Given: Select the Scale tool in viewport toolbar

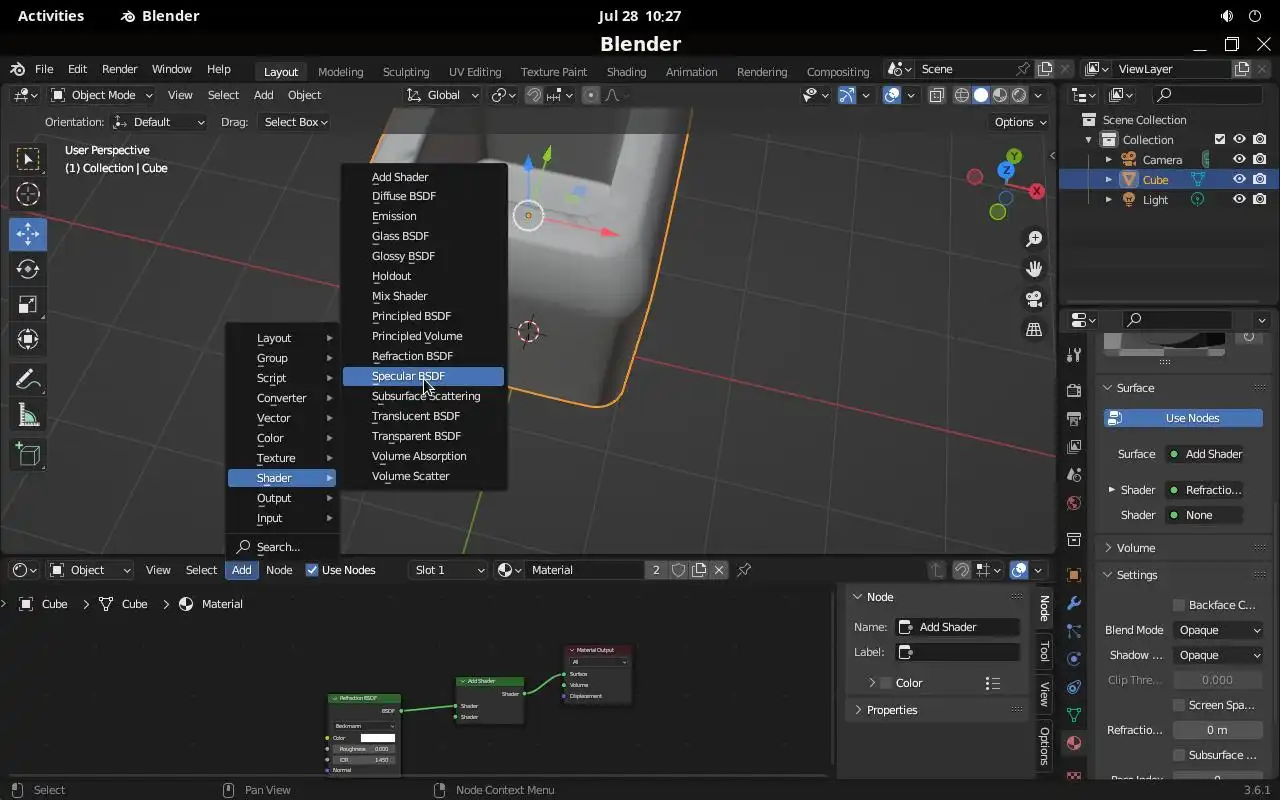Looking at the screenshot, I should pos(28,304).
